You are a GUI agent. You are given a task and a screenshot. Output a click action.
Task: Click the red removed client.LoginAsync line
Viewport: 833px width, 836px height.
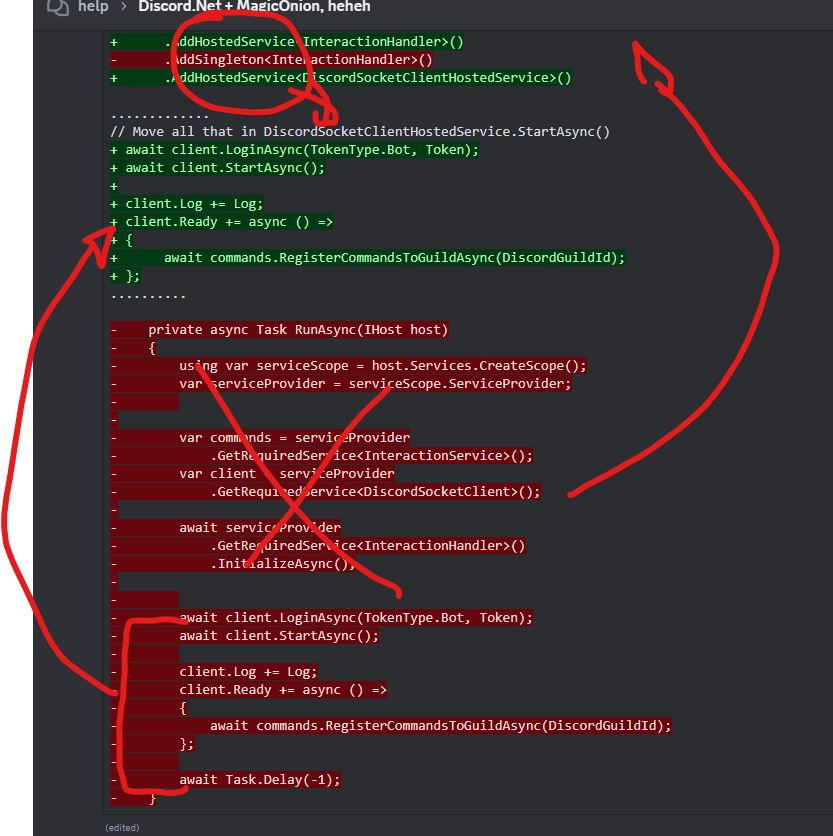tap(322, 618)
